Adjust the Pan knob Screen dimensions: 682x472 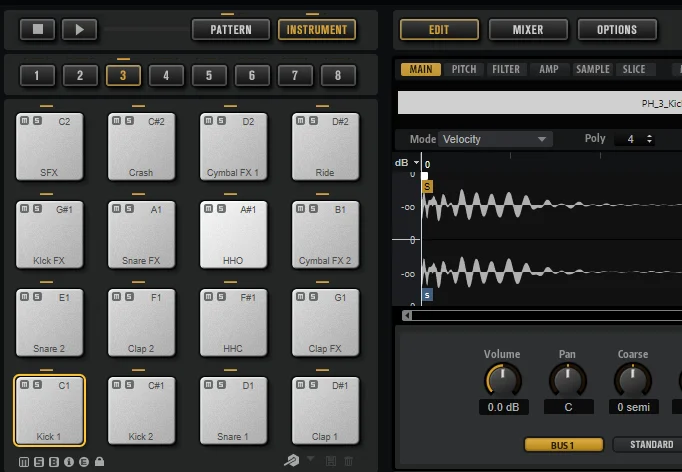pyautogui.click(x=568, y=380)
